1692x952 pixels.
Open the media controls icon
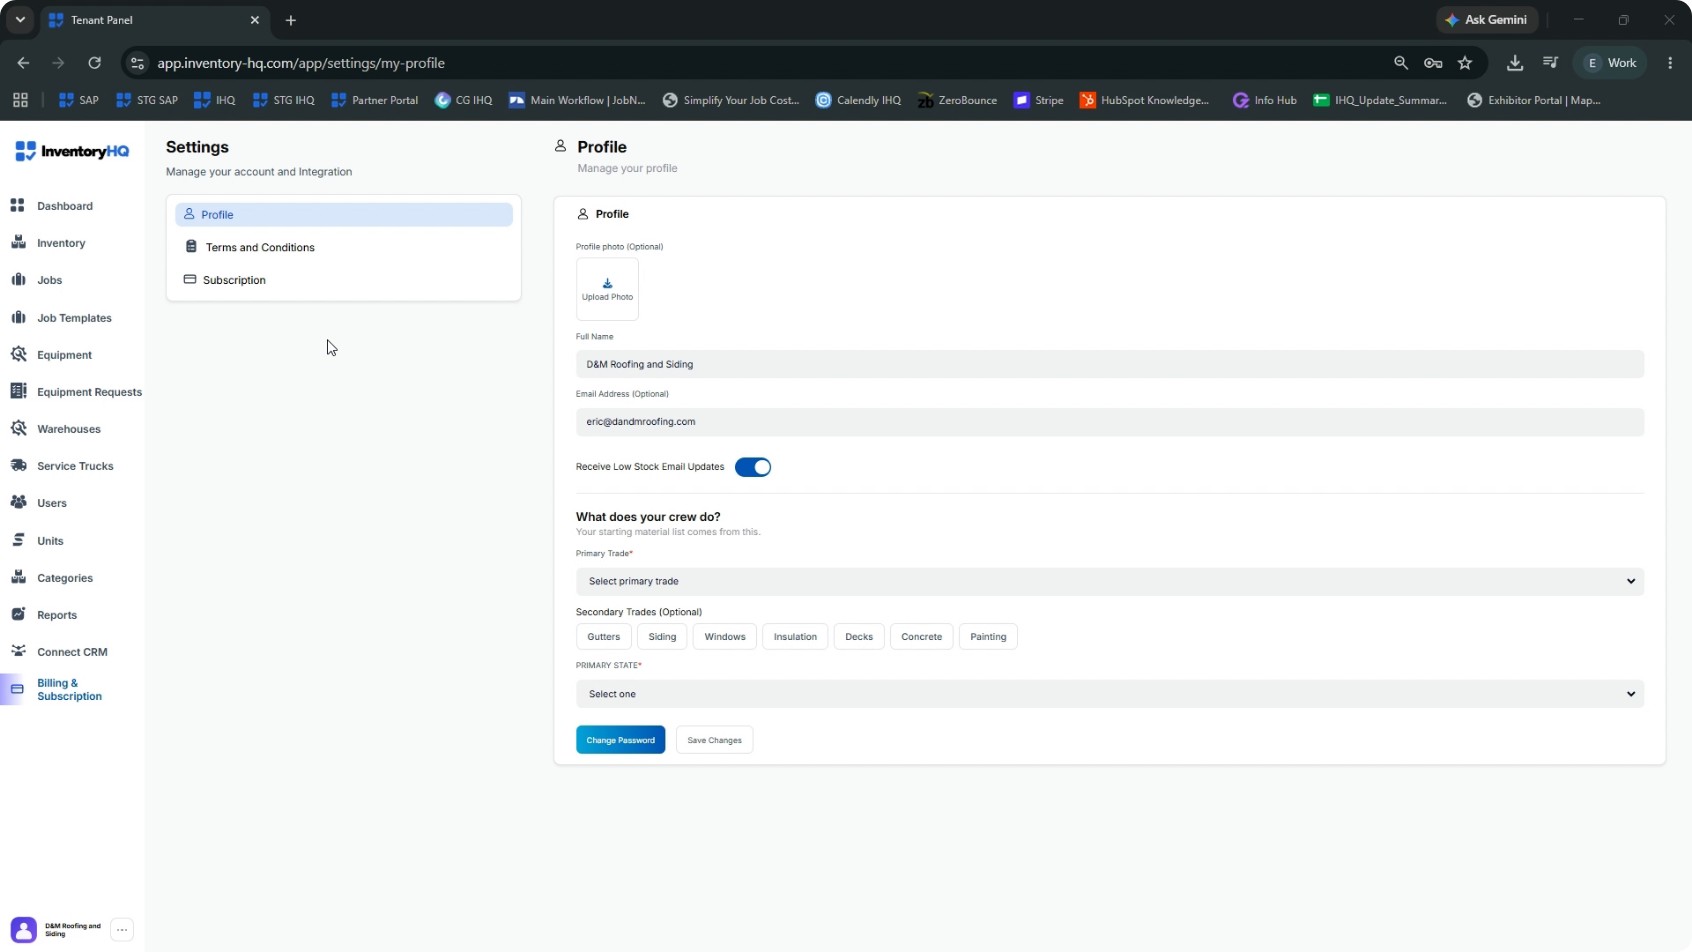point(1550,63)
